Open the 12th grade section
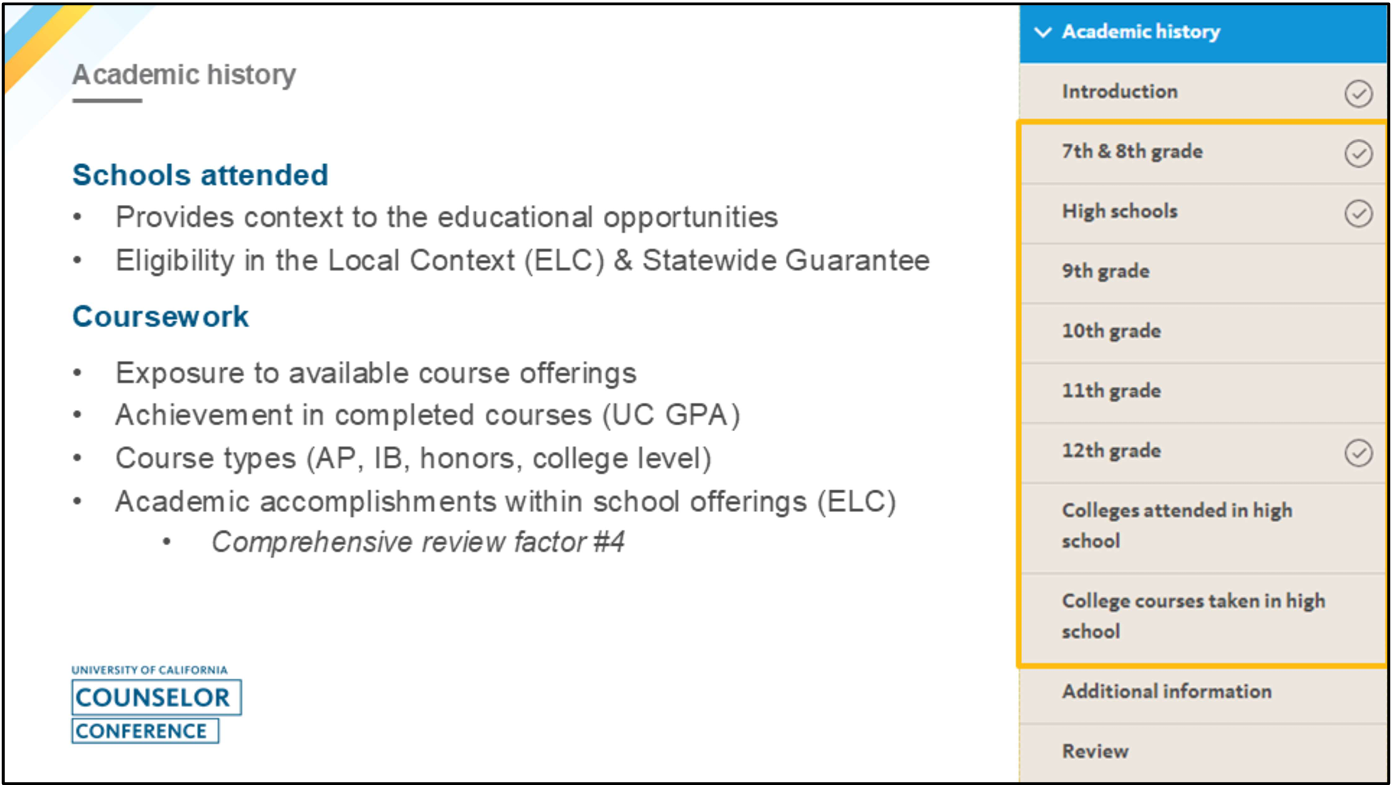 [x=1111, y=452]
